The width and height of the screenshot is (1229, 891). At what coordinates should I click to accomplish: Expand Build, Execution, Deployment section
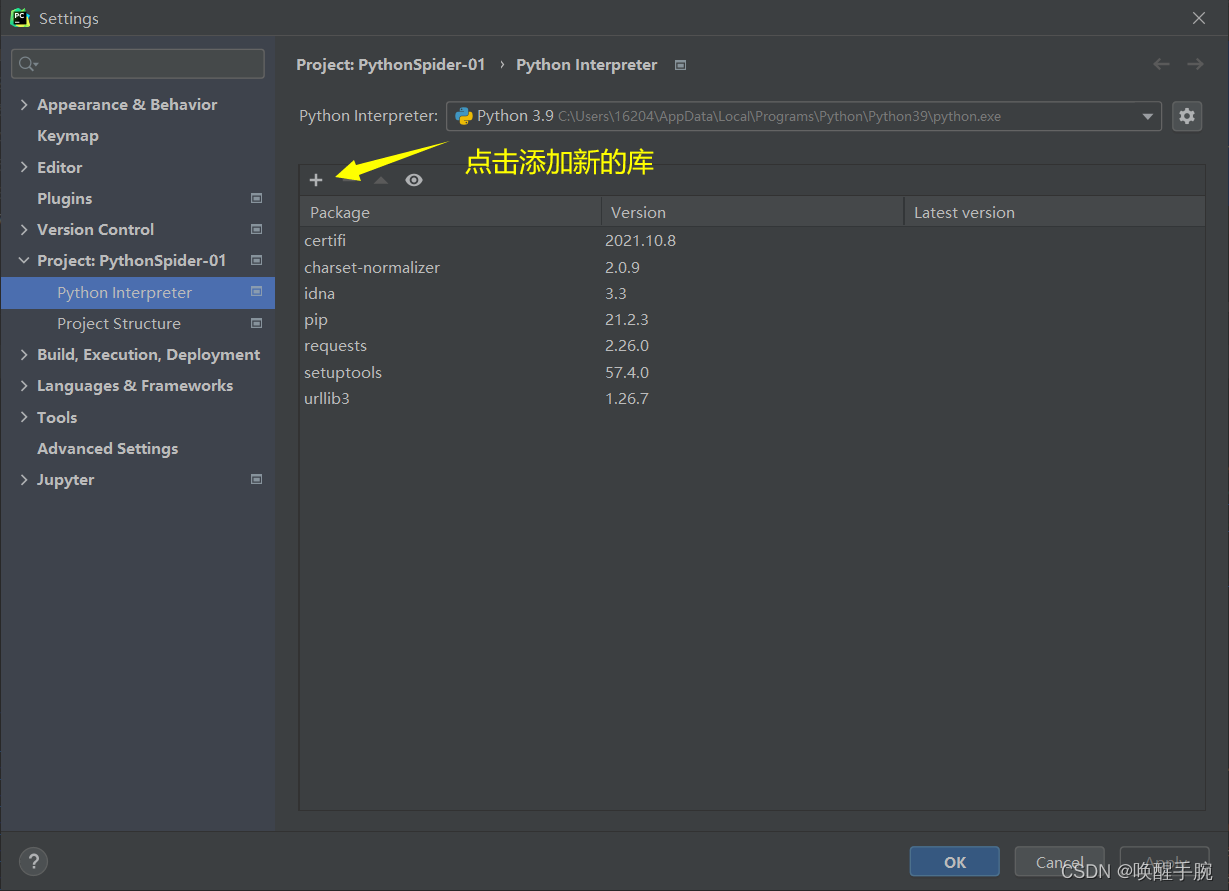click(x=24, y=354)
